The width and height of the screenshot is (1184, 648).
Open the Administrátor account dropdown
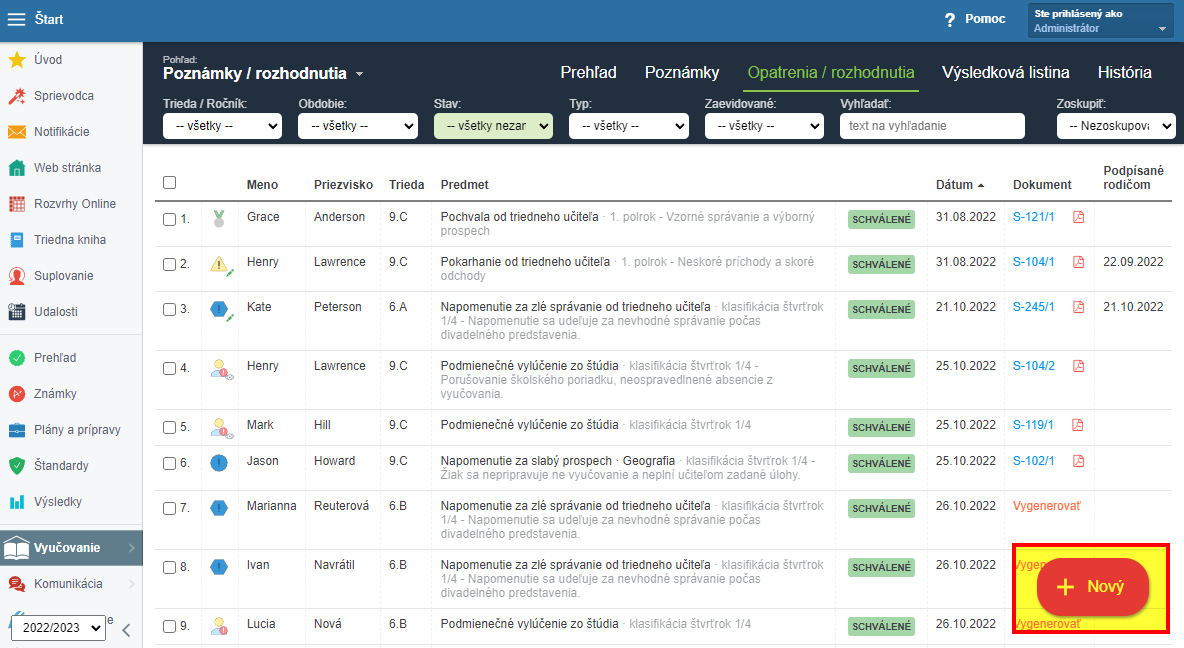pyautogui.click(x=1100, y=20)
